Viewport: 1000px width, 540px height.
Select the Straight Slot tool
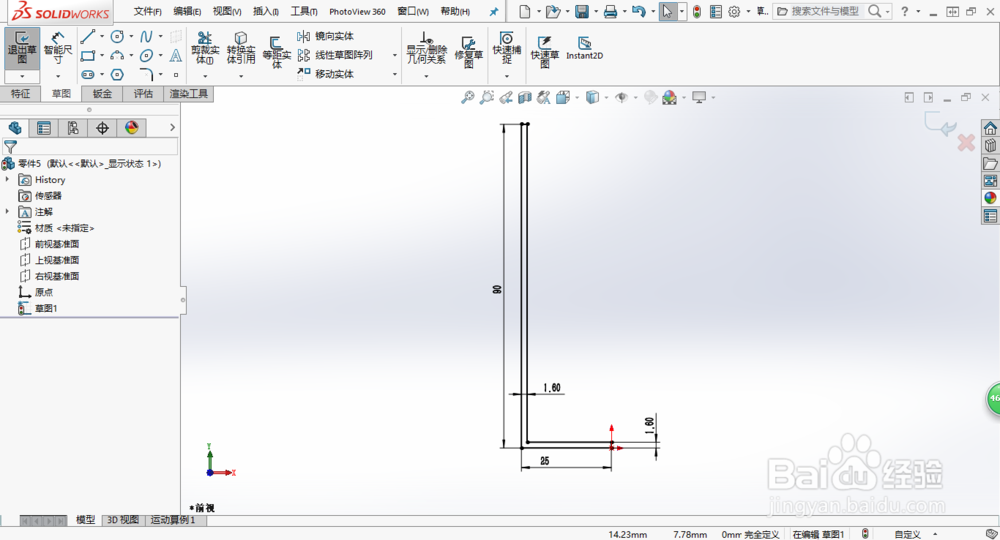click(88, 75)
